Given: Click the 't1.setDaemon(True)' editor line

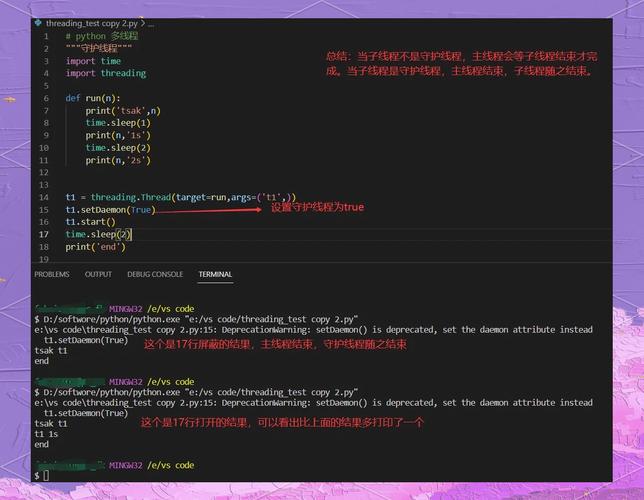Looking at the screenshot, I should pyautogui.click(x=110, y=210).
